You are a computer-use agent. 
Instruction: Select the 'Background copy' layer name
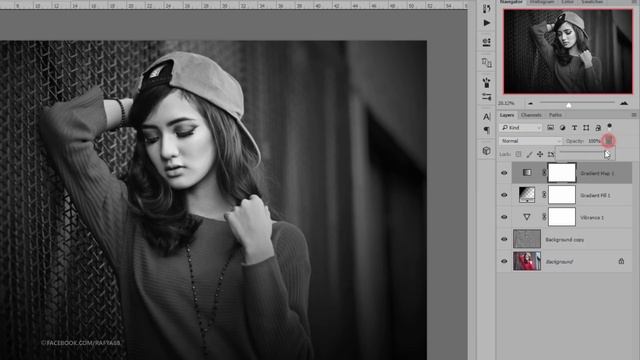[564, 240]
